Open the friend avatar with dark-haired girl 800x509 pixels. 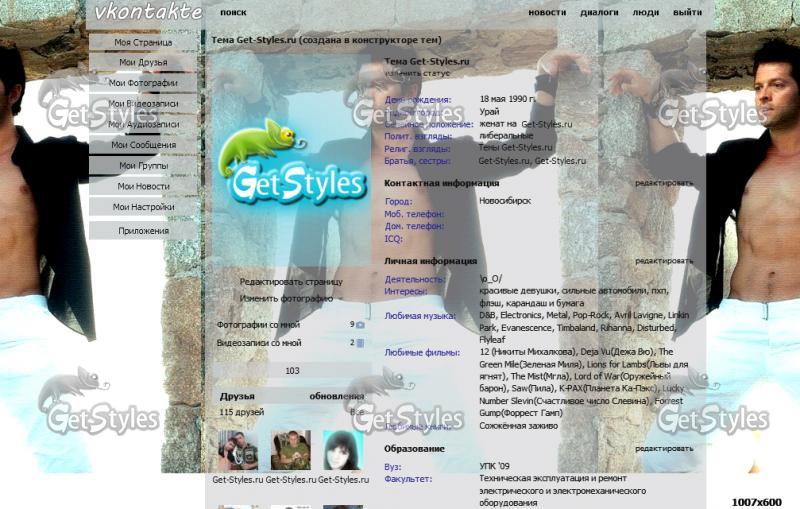(342, 451)
